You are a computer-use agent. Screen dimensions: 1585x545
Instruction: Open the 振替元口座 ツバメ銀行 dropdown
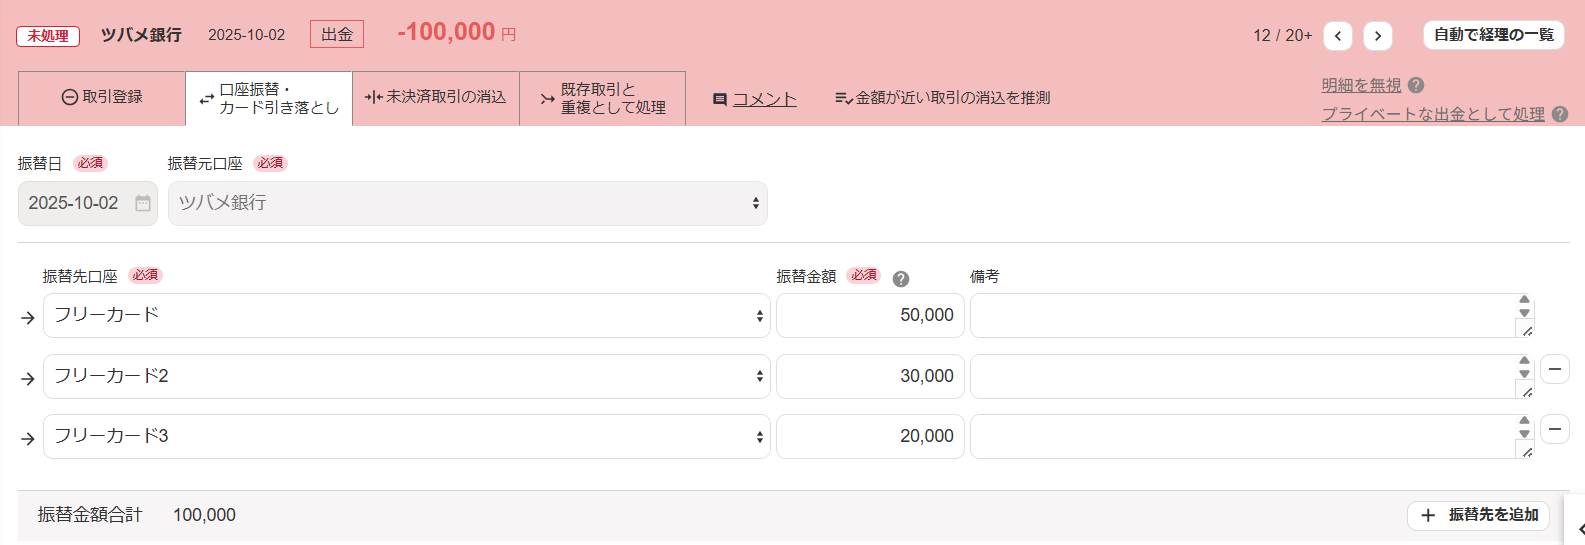coord(468,203)
